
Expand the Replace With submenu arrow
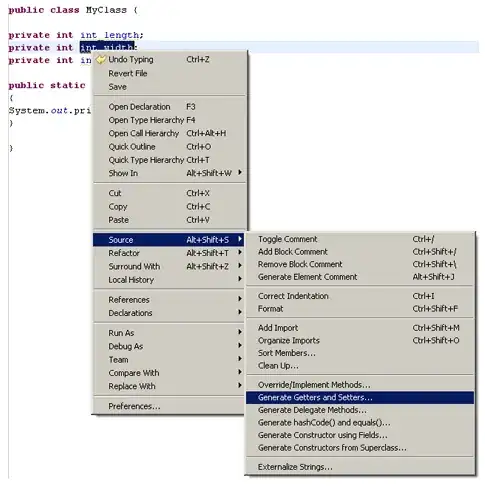[x=240, y=386]
